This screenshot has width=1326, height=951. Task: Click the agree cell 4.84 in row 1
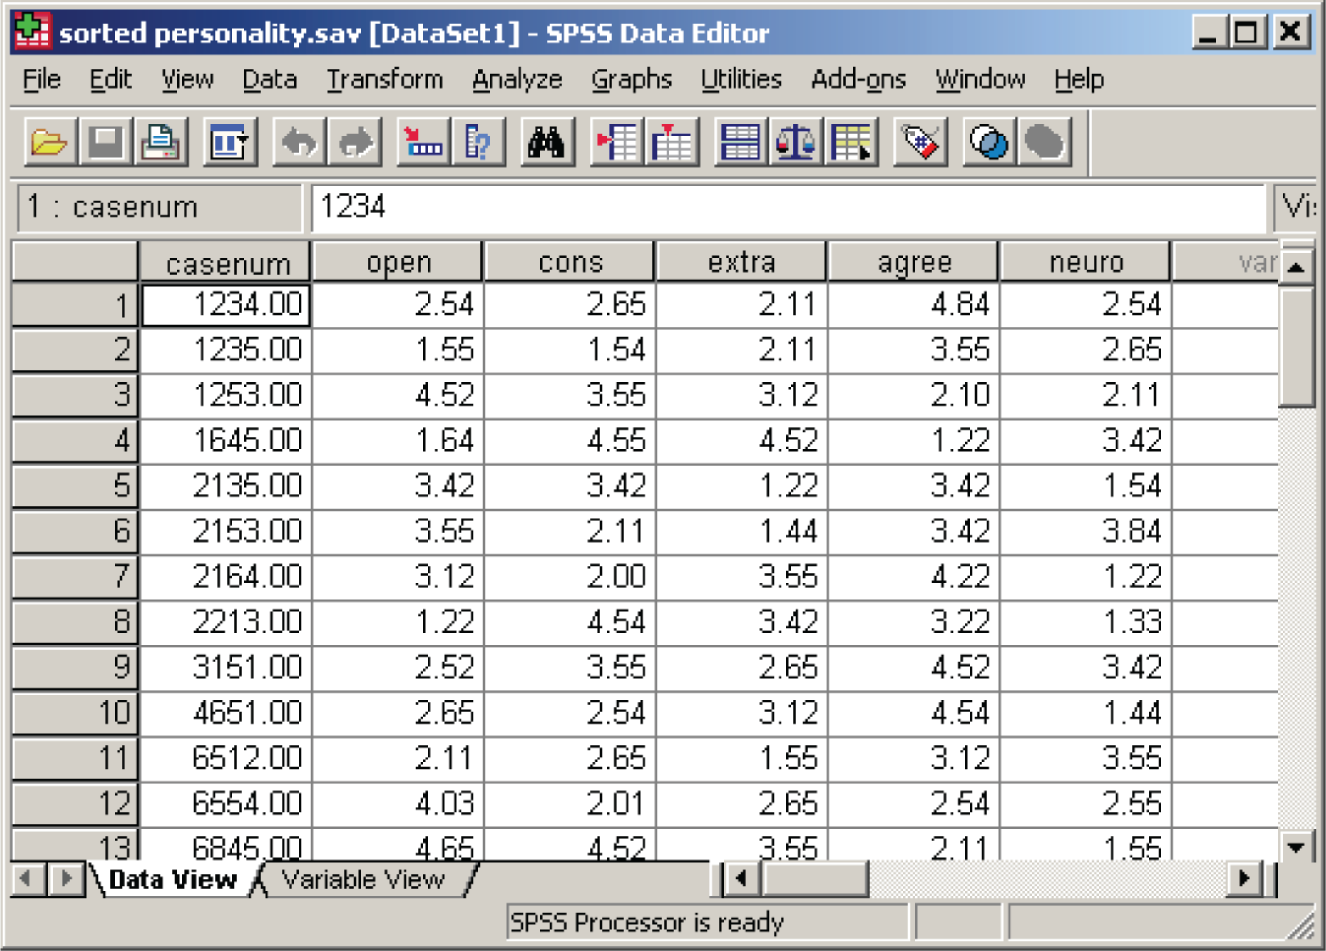[913, 304]
